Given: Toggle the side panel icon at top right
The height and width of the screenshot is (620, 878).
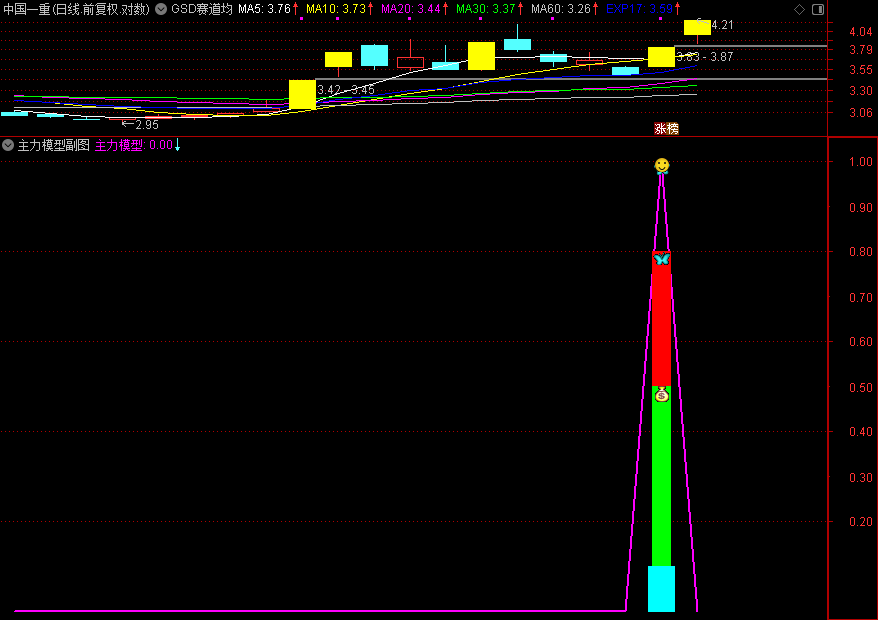Looking at the screenshot, I should pos(820,8).
